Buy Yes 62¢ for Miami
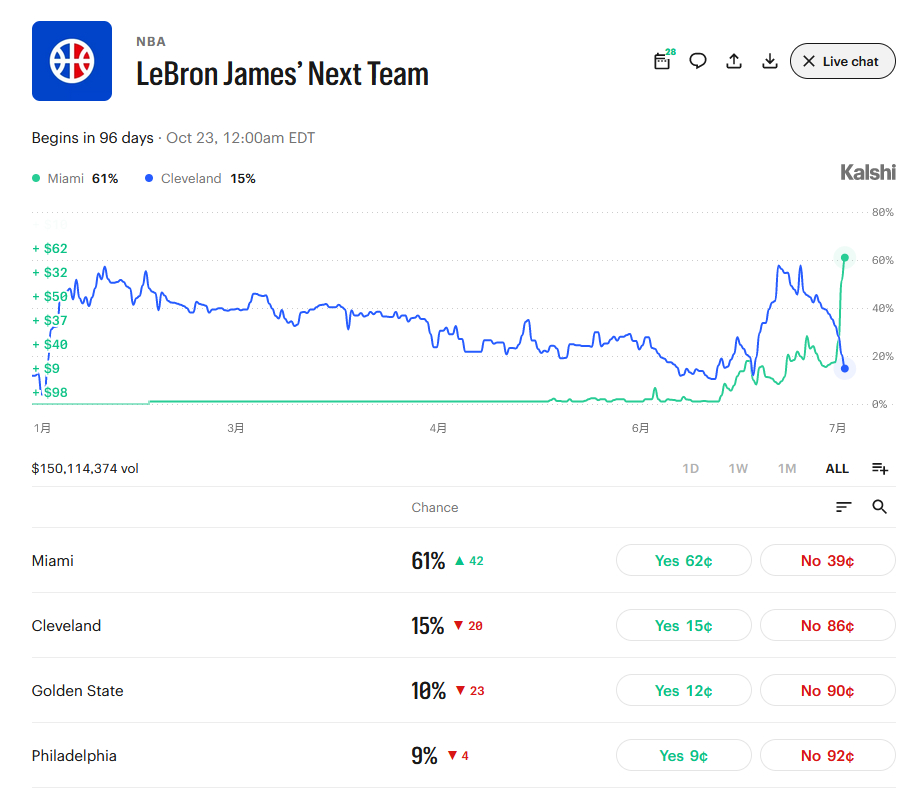Screen dimensions: 924x799 click(684, 560)
